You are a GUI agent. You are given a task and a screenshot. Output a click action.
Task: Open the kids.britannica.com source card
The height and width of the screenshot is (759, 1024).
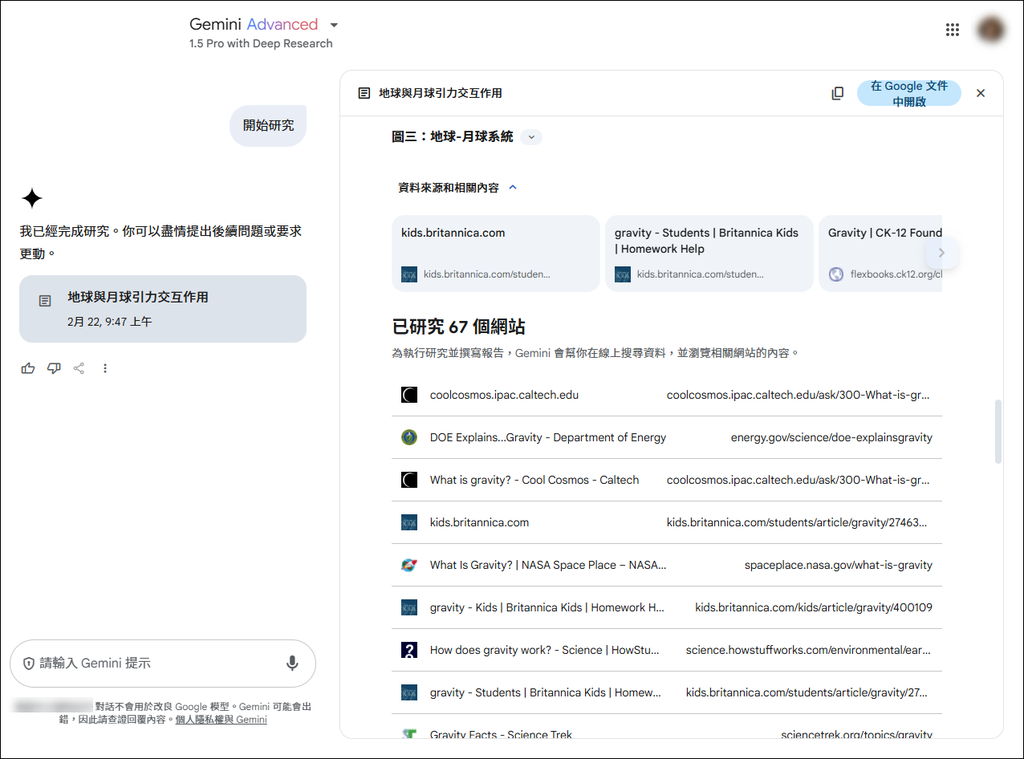click(496, 253)
